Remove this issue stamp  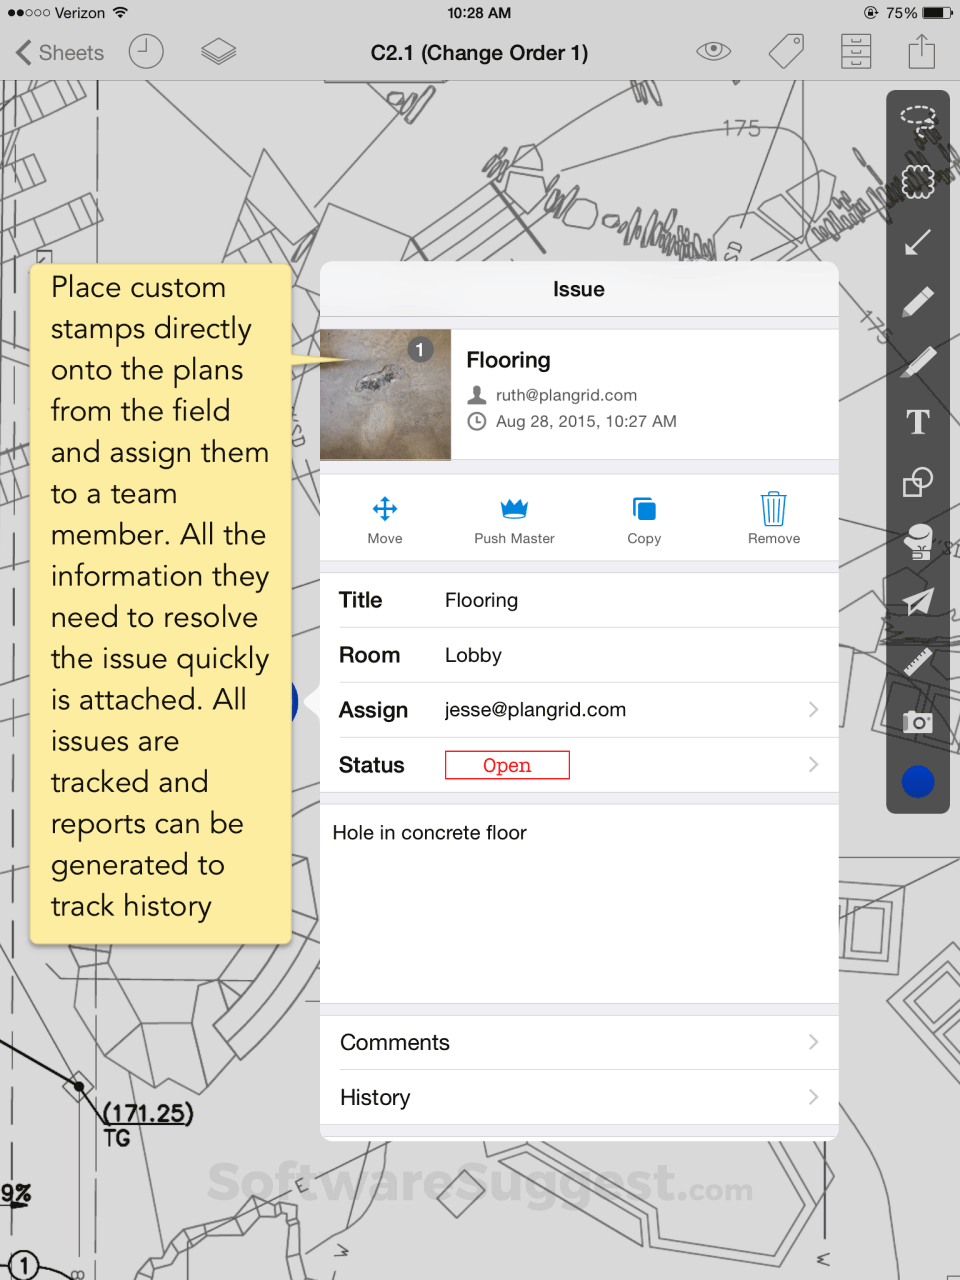773,517
